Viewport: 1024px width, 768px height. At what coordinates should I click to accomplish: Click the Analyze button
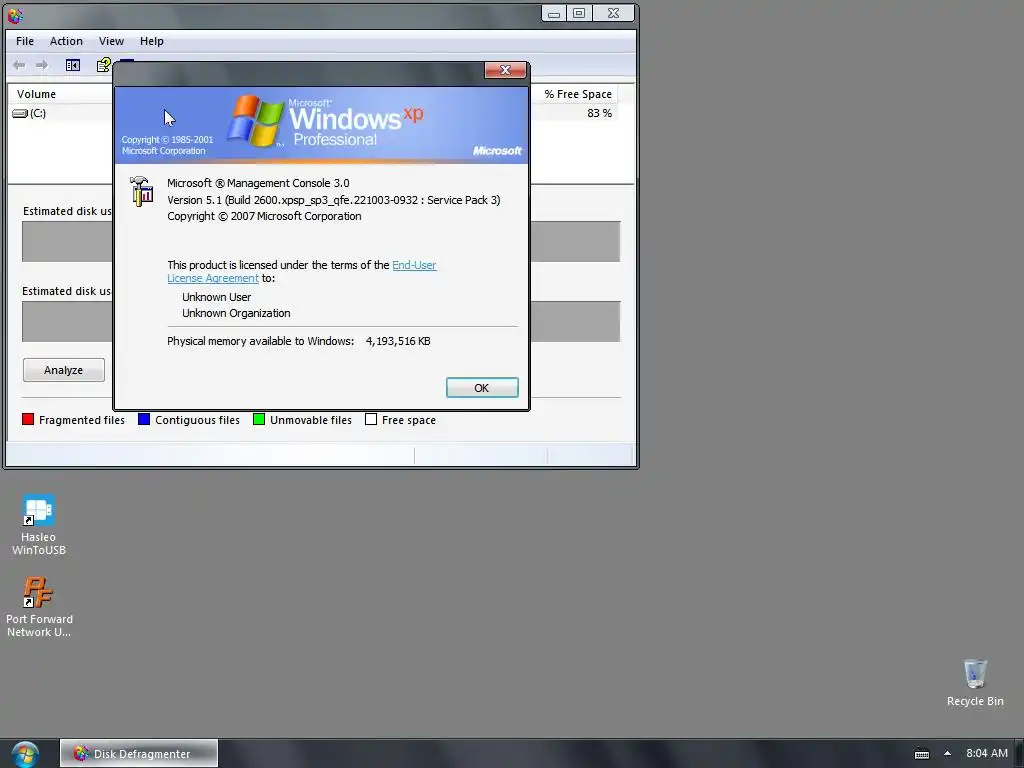click(63, 370)
